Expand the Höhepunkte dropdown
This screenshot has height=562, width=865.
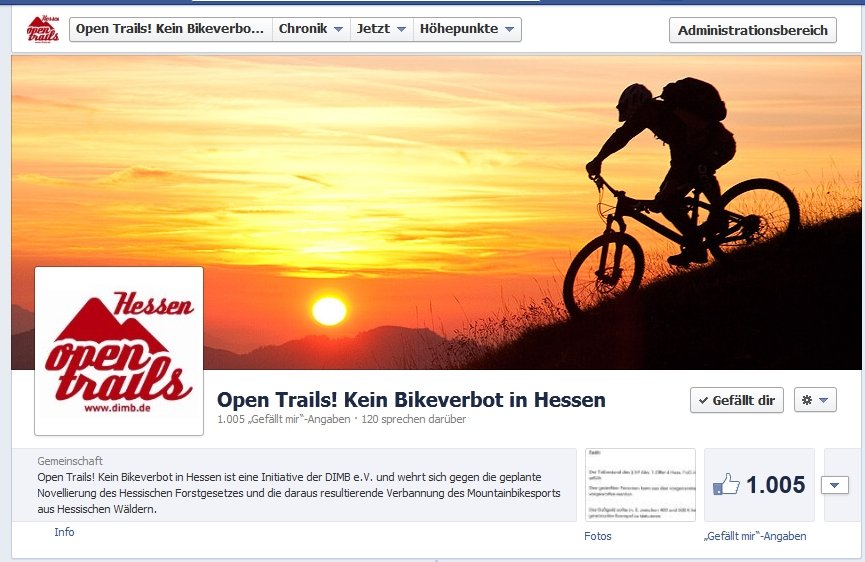(467, 29)
